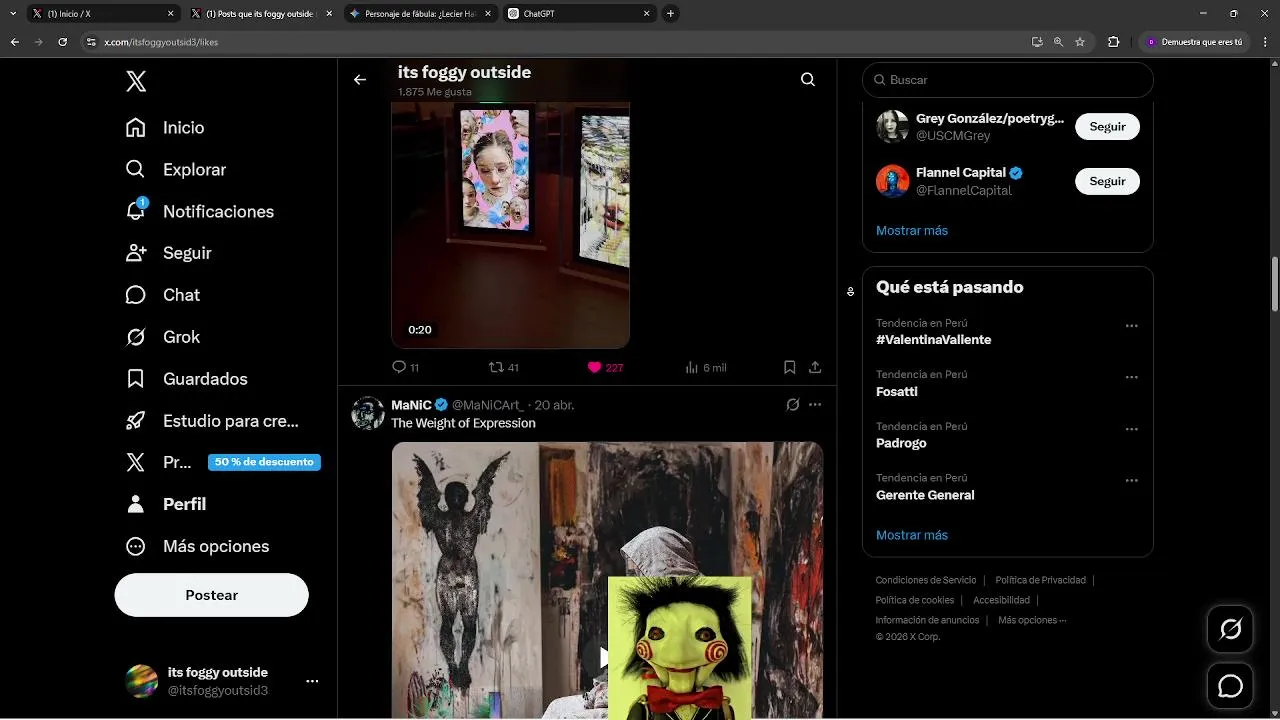Reply to video post with 11 comments
The width and height of the screenshot is (1280, 720).
(x=405, y=367)
